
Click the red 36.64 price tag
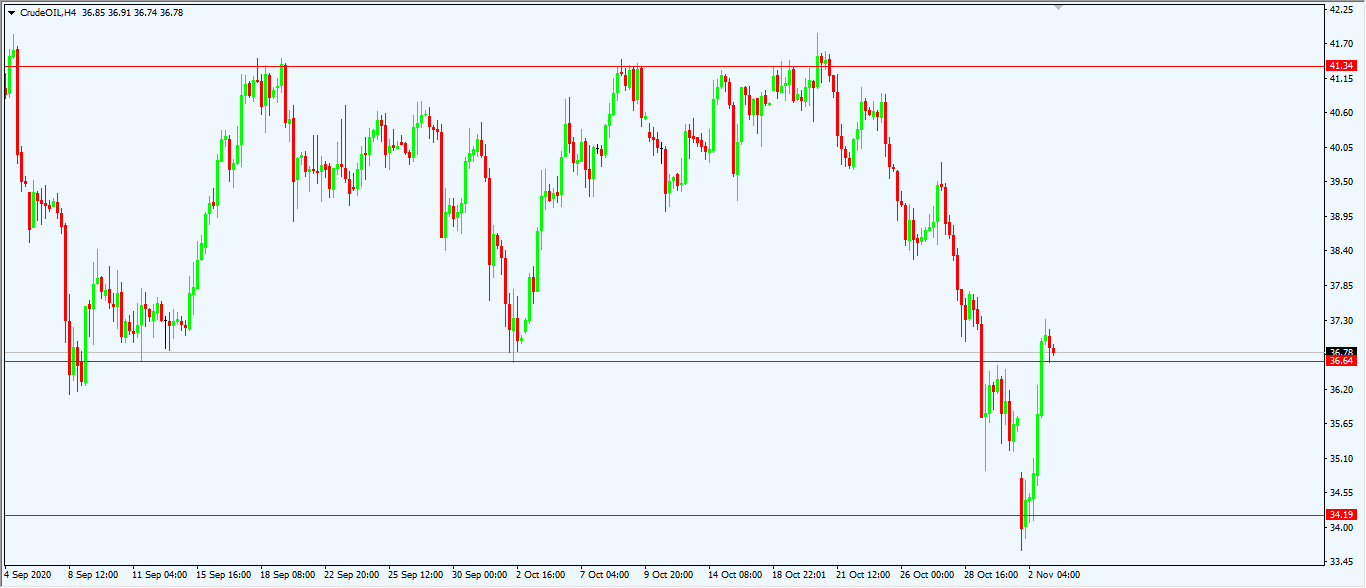click(x=1340, y=361)
